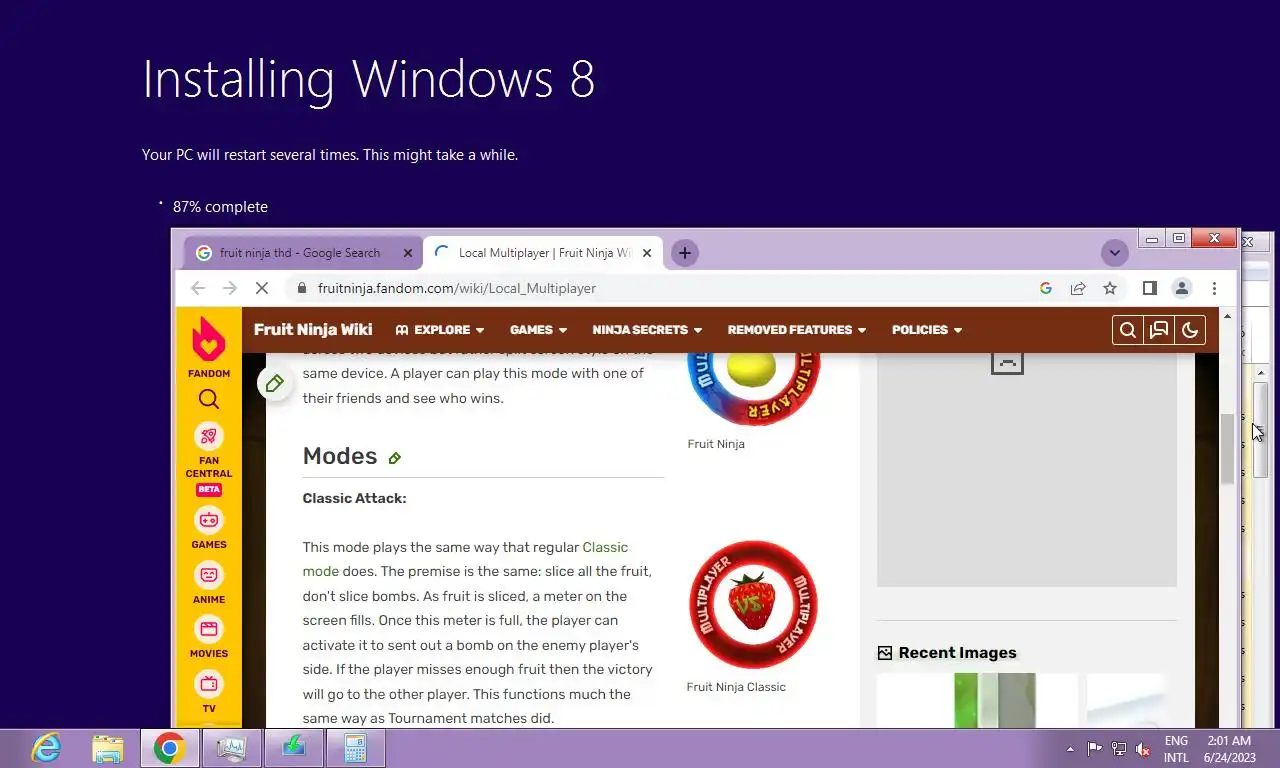The width and height of the screenshot is (1280, 768).
Task: Launch Internet Explorer from taskbar
Action: [46, 748]
